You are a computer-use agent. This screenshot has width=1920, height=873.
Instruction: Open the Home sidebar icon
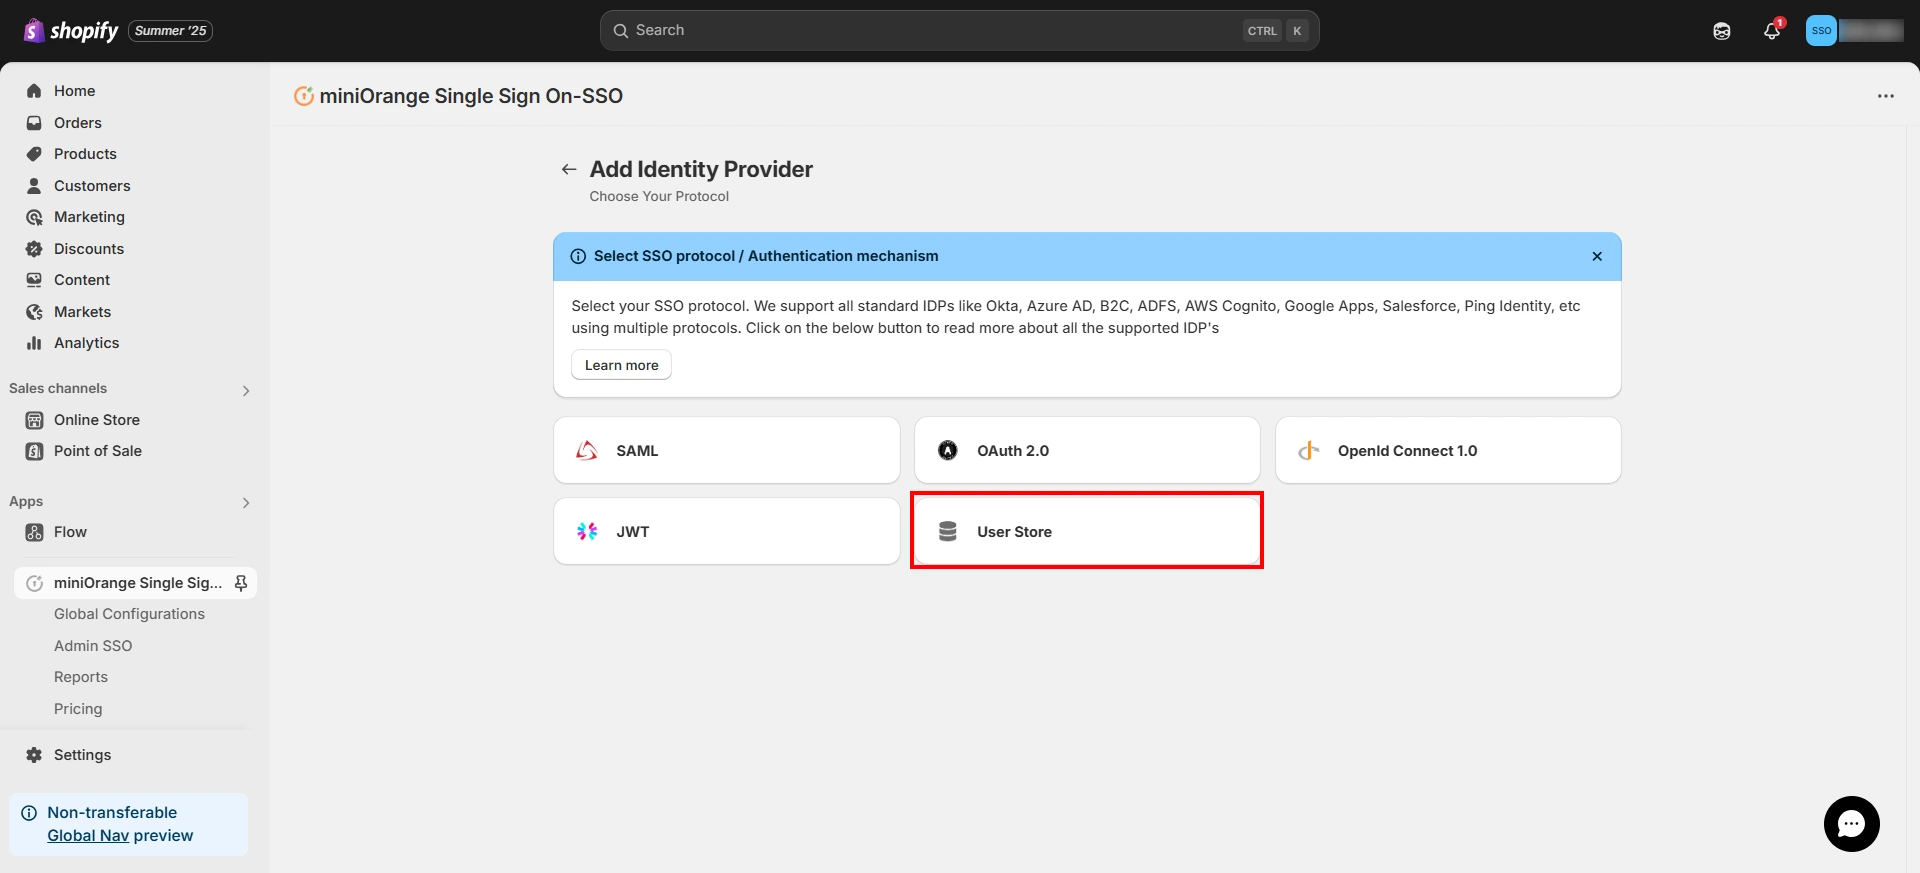click(x=34, y=91)
